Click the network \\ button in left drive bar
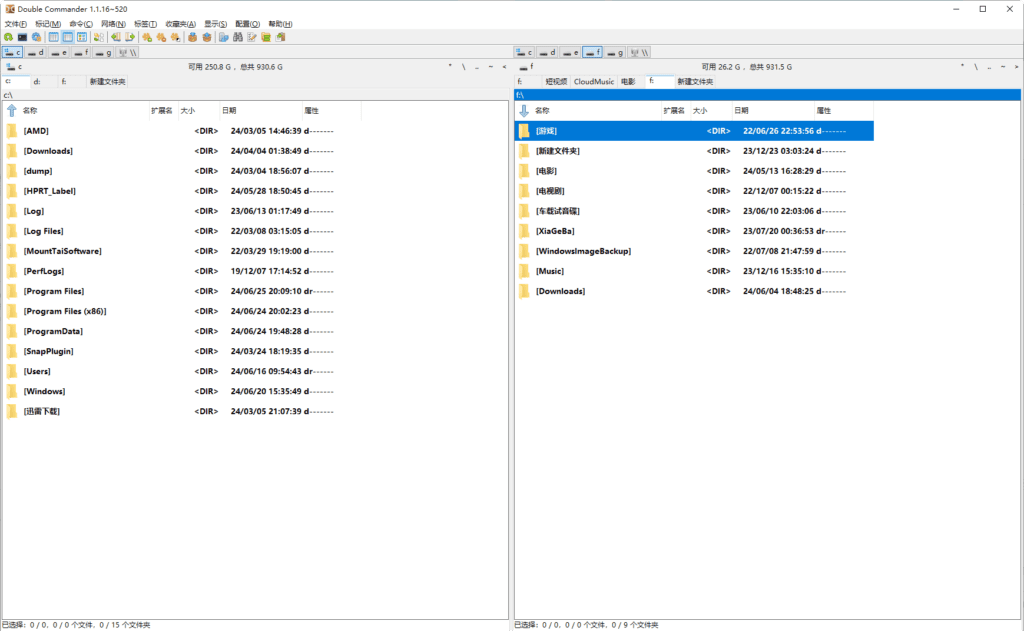Image resolution: width=1024 pixels, height=631 pixels. click(x=128, y=52)
